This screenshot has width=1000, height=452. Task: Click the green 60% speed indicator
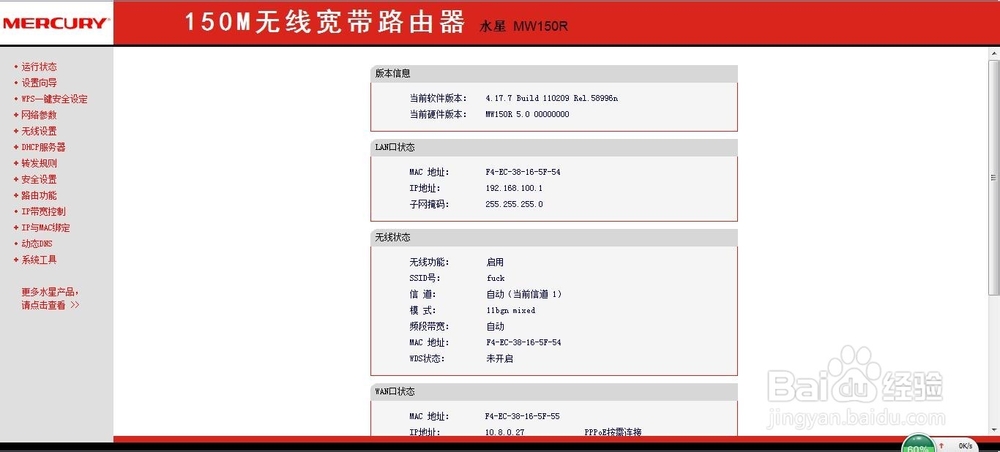point(920,444)
